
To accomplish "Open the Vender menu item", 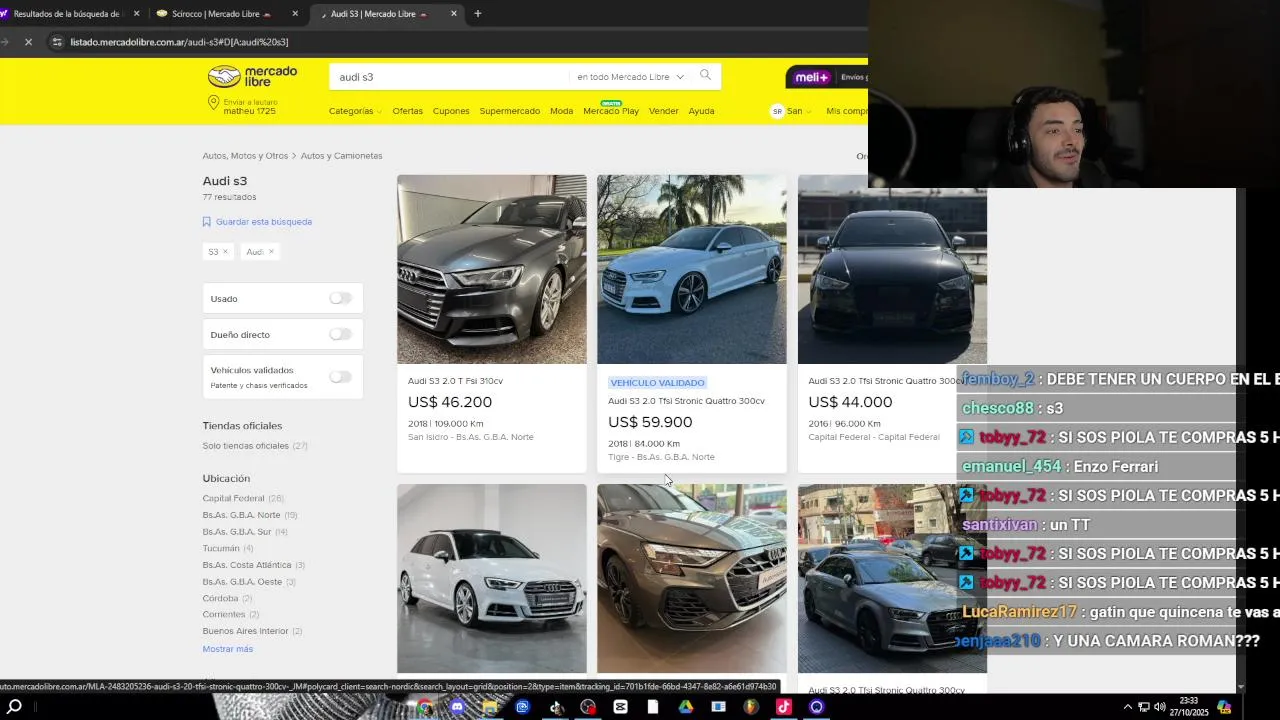I will pyautogui.click(x=664, y=111).
